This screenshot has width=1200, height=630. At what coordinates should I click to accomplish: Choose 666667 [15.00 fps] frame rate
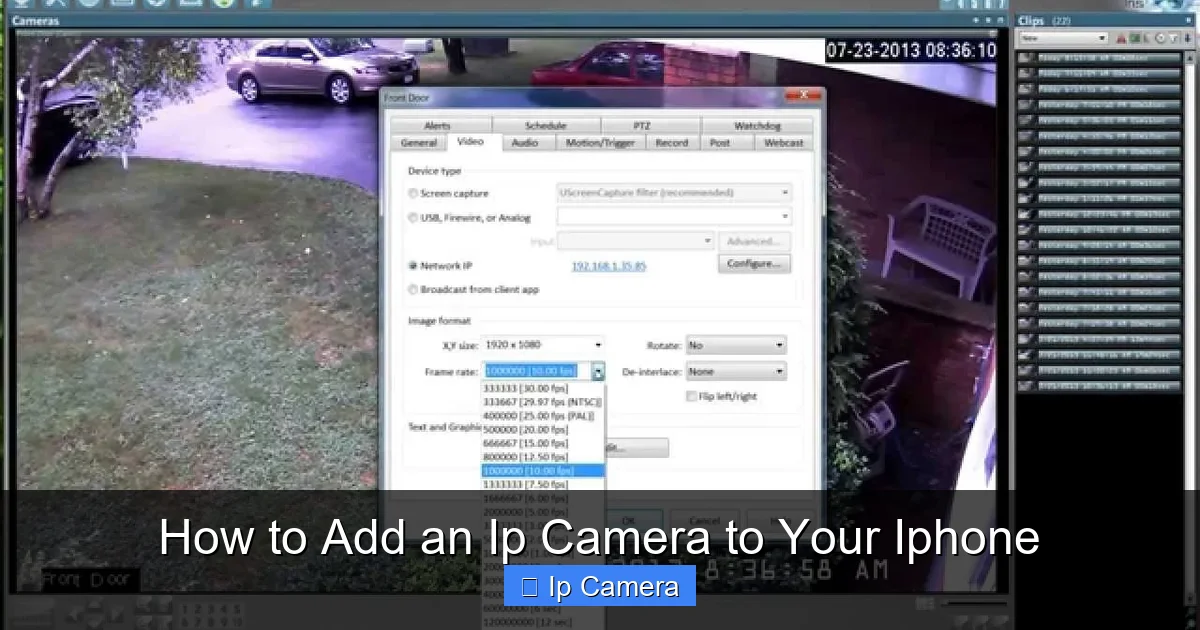coord(543,443)
